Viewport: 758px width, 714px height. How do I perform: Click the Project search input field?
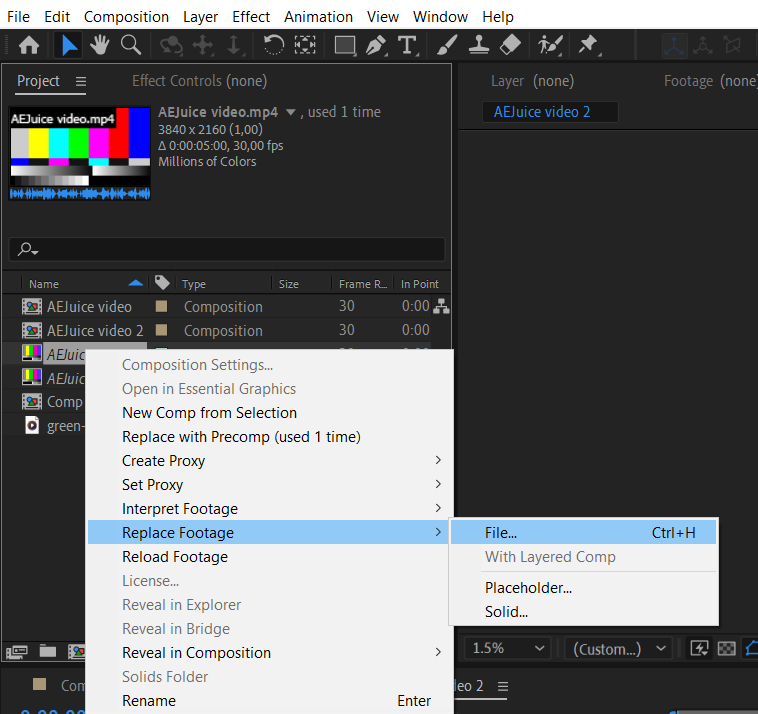(x=227, y=249)
